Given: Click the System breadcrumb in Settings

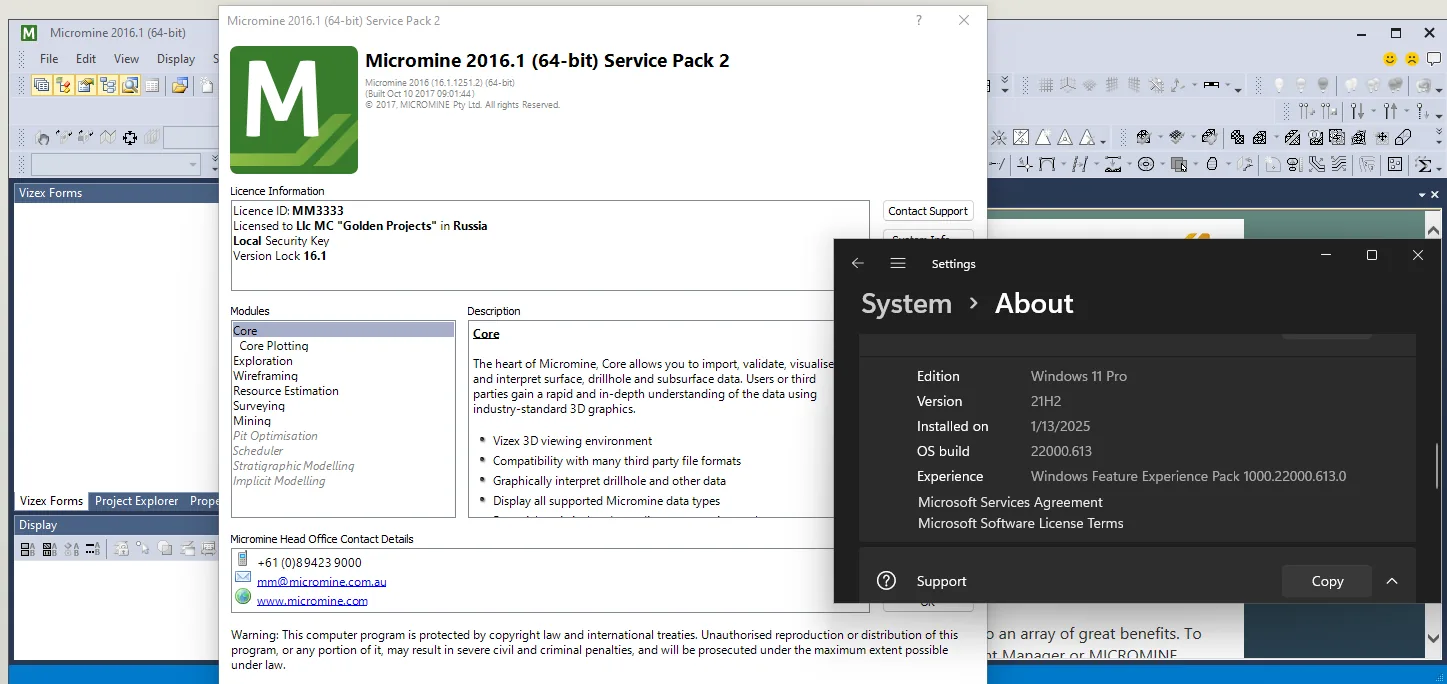Looking at the screenshot, I should pyautogui.click(x=906, y=303).
